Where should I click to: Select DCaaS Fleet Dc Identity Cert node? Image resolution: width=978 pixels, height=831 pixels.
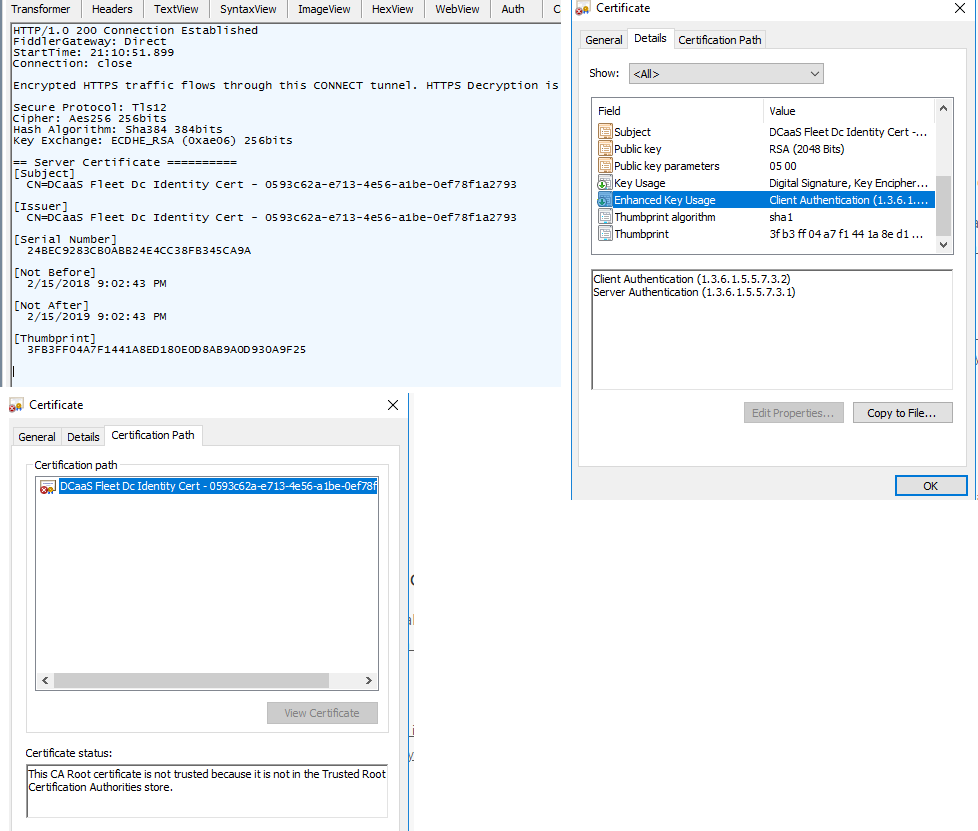click(x=217, y=487)
